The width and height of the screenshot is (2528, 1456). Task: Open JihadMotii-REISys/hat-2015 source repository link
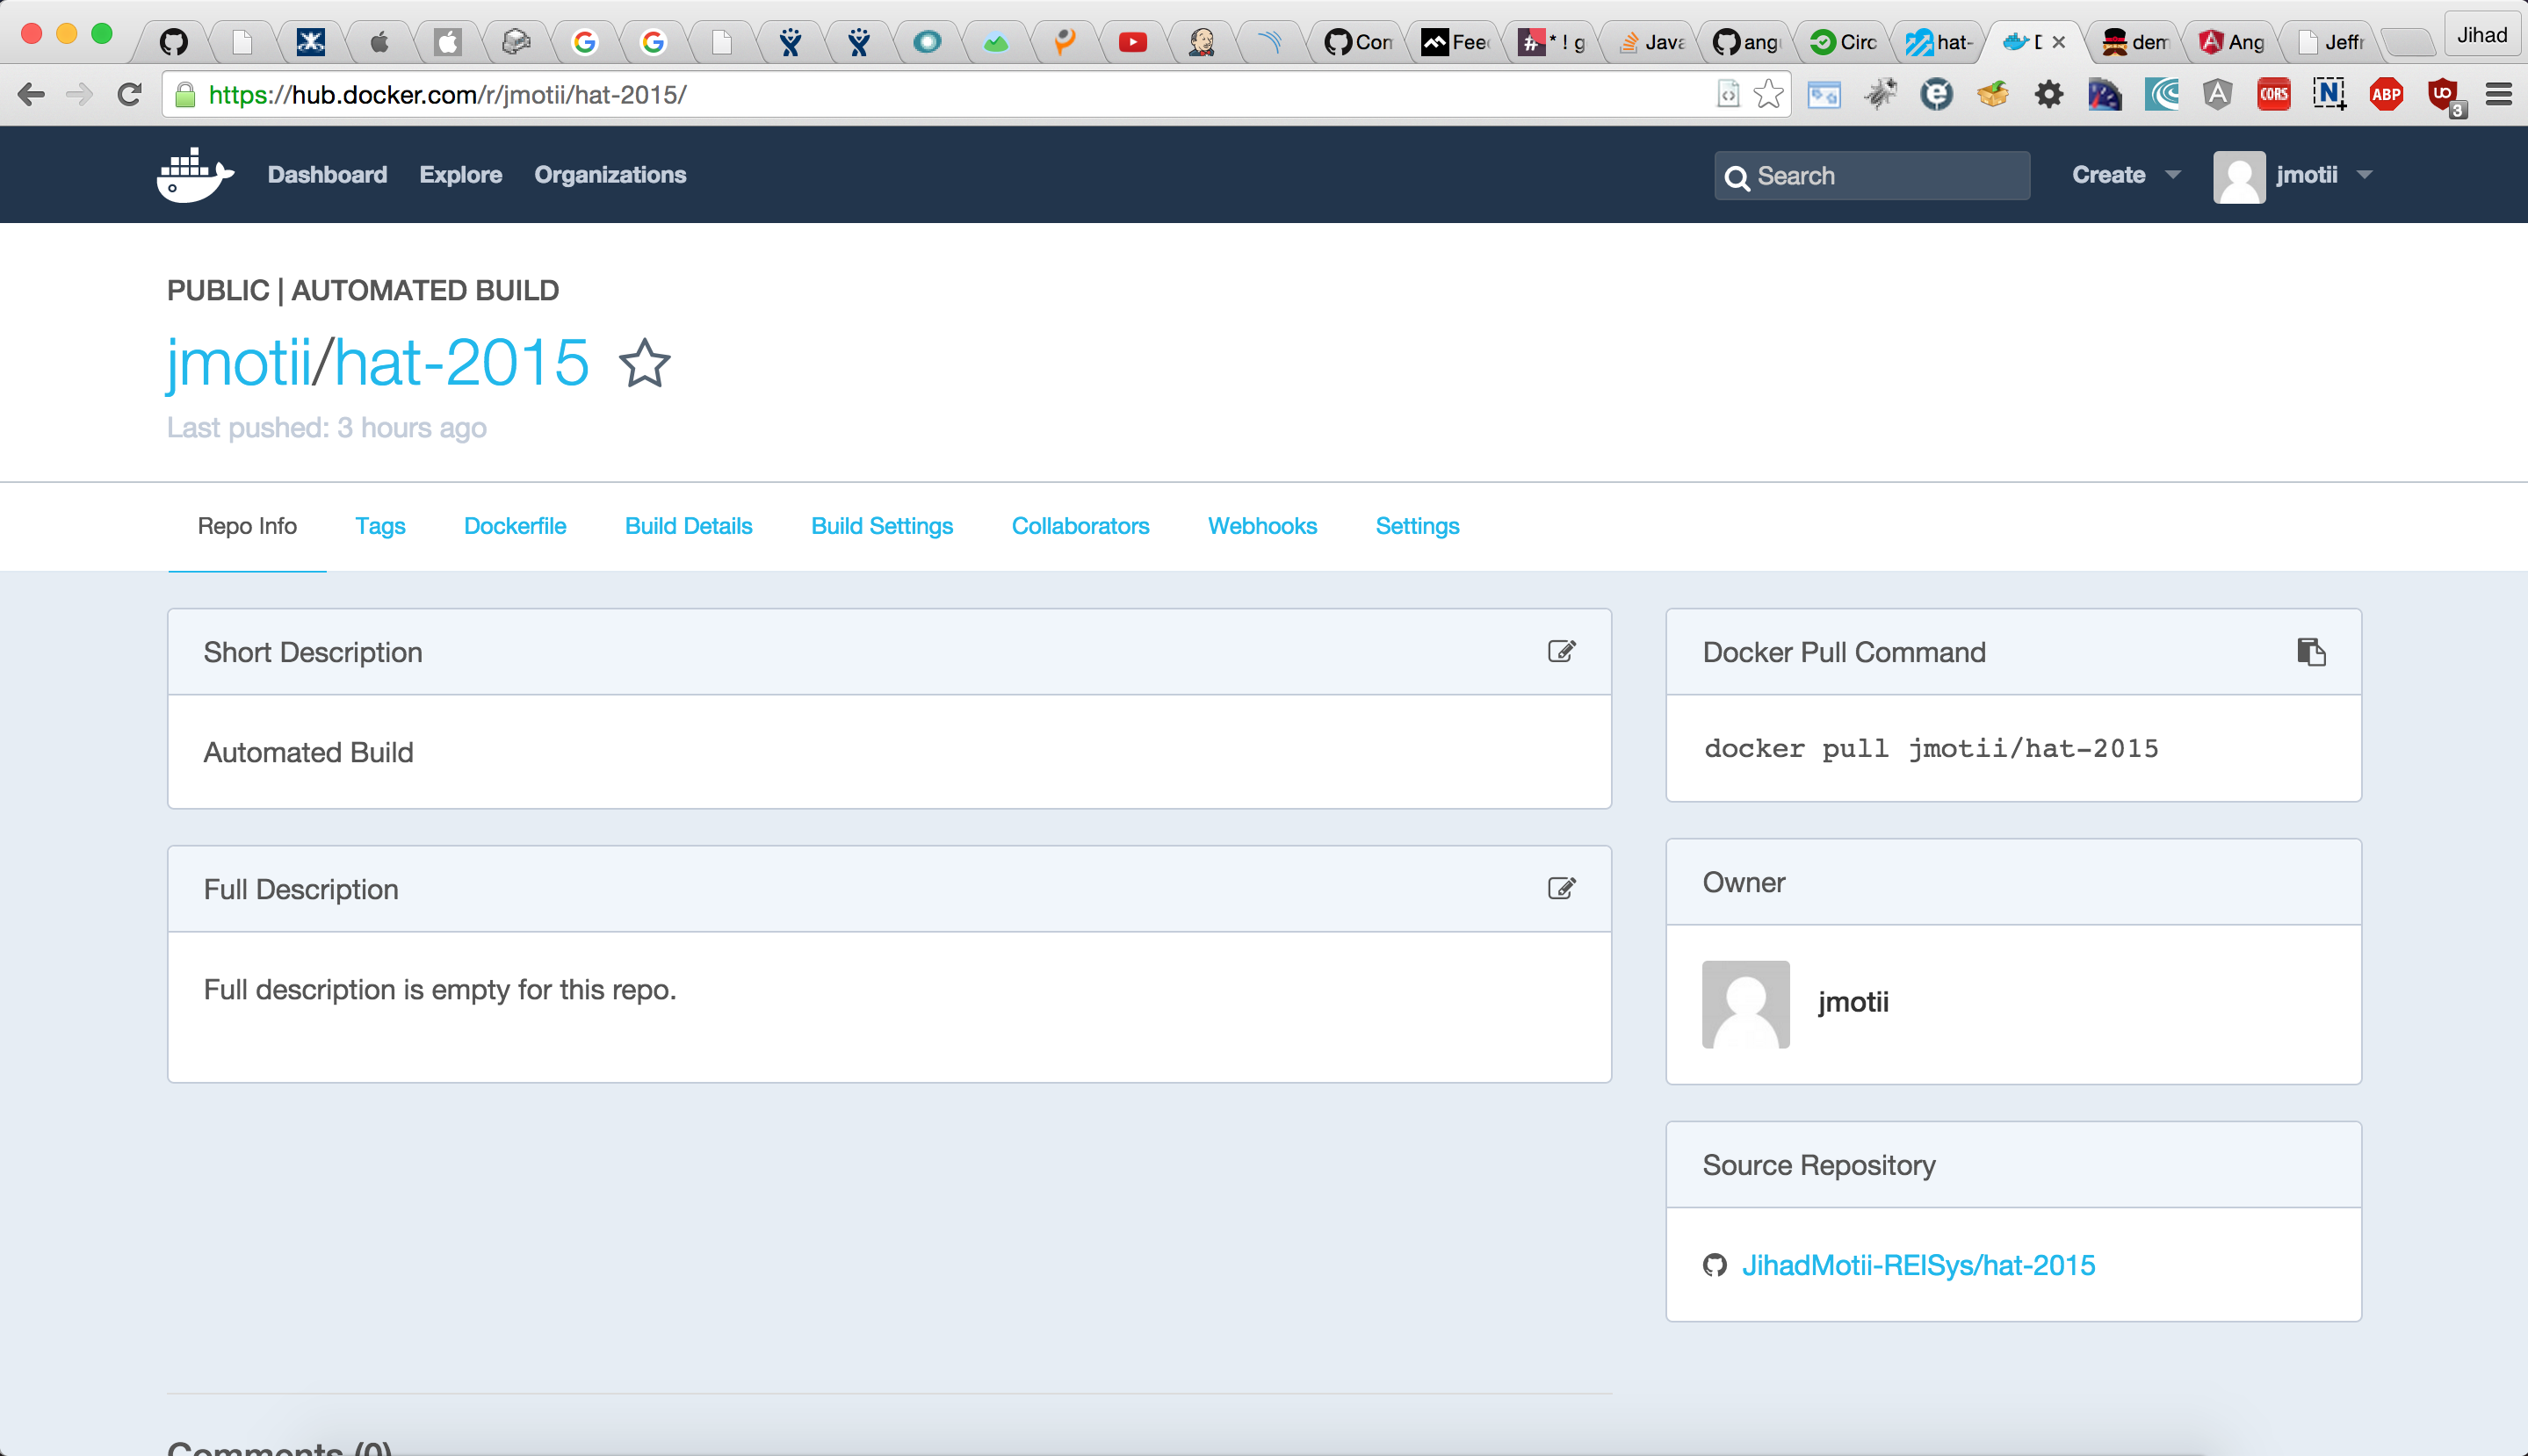(1918, 1265)
